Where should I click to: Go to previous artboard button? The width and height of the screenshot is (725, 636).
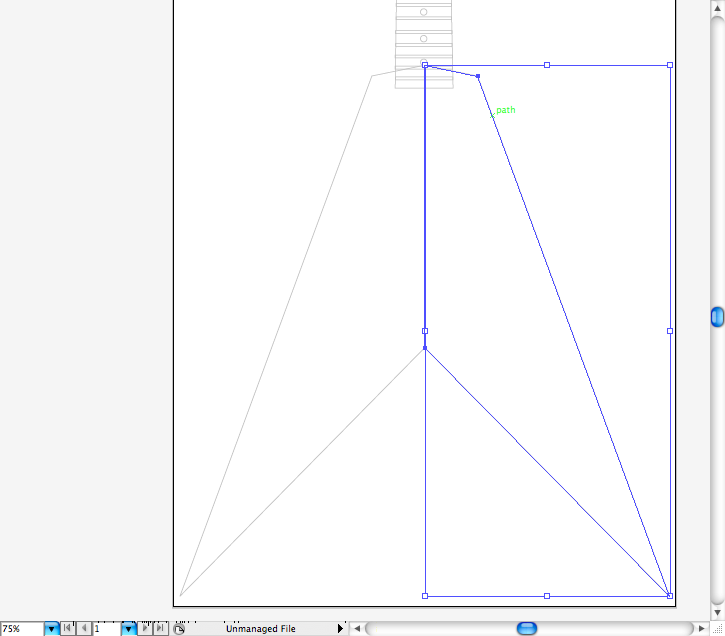[x=83, y=629]
